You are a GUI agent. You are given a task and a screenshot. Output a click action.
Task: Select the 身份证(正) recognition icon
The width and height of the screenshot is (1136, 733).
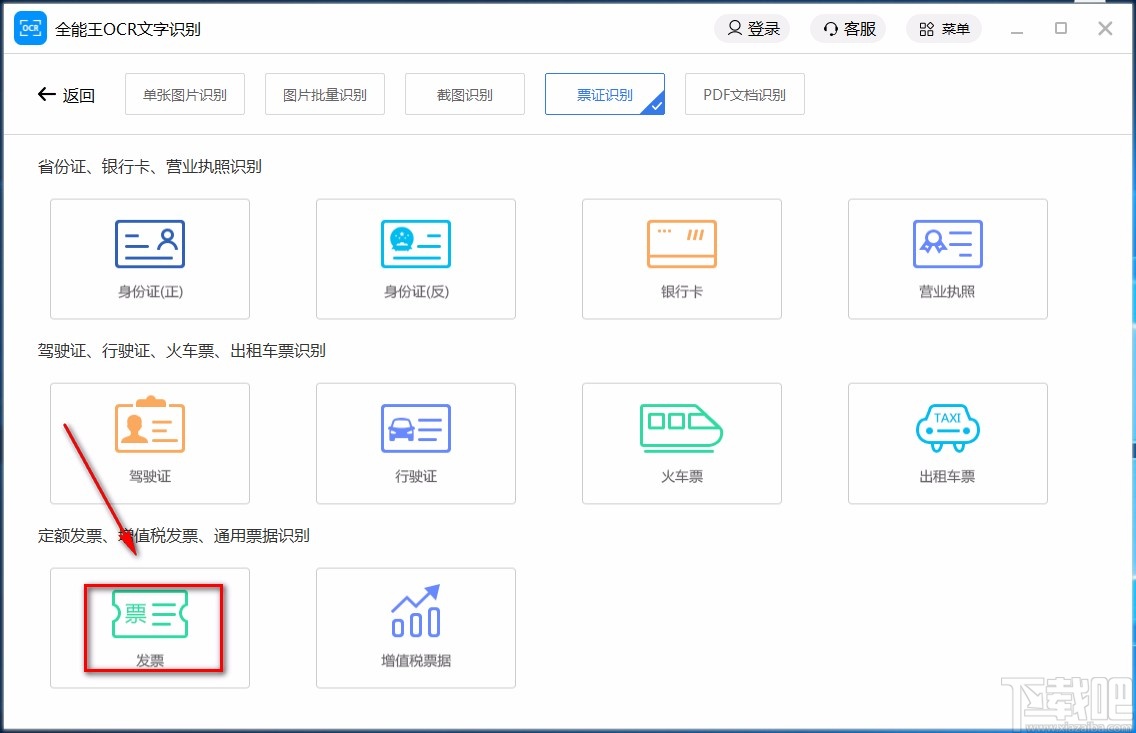pos(149,258)
